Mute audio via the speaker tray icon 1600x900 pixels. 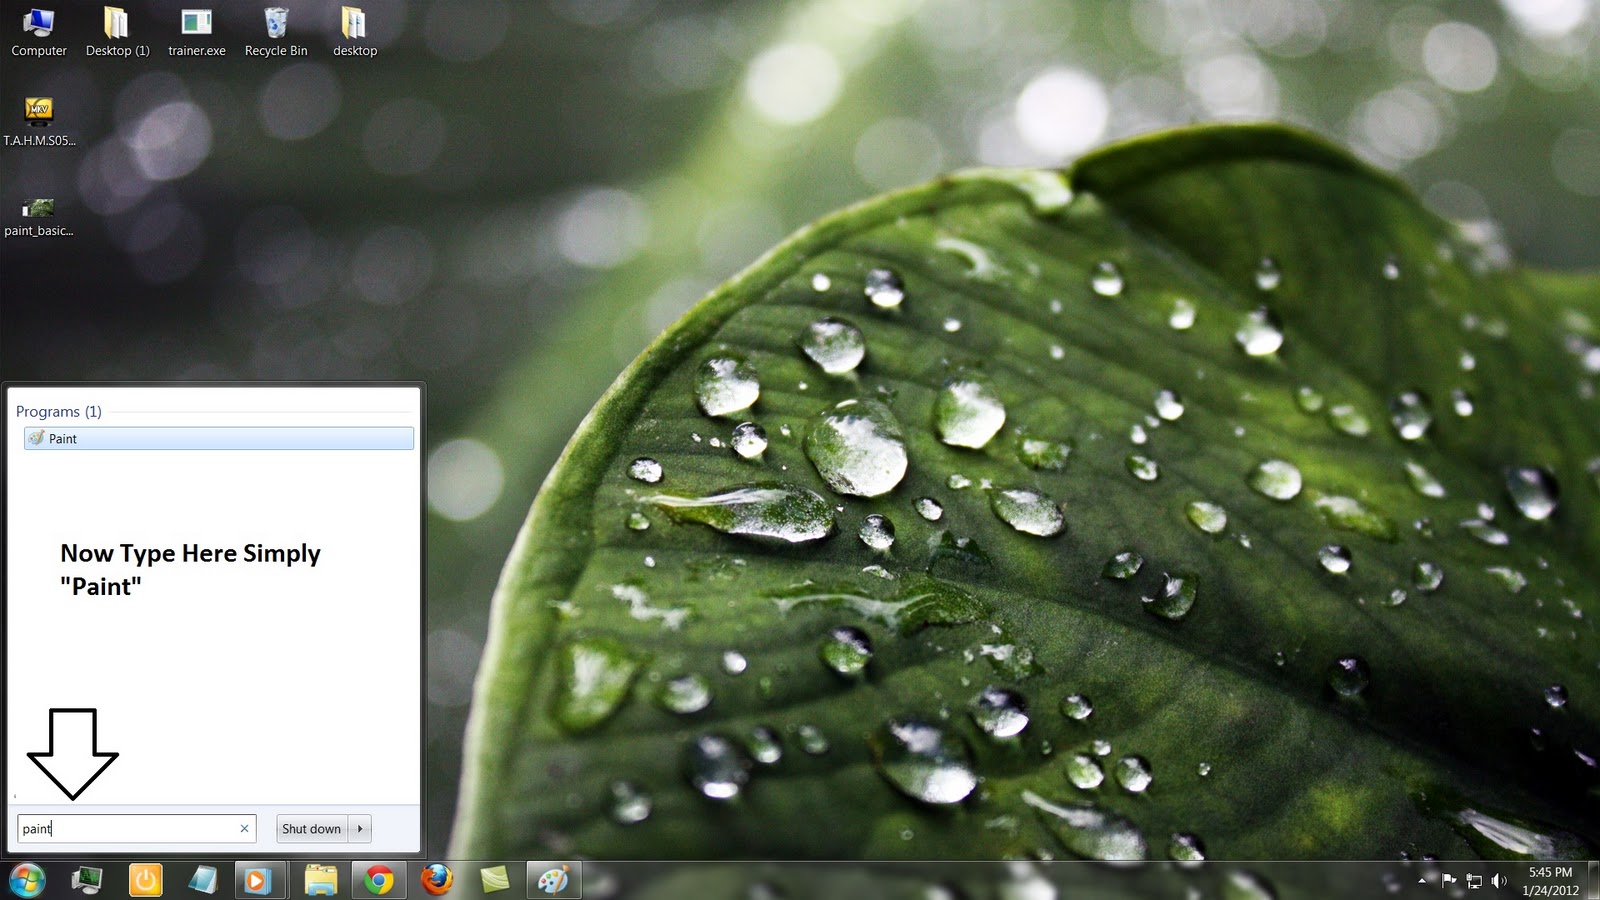pos(1497,881)
